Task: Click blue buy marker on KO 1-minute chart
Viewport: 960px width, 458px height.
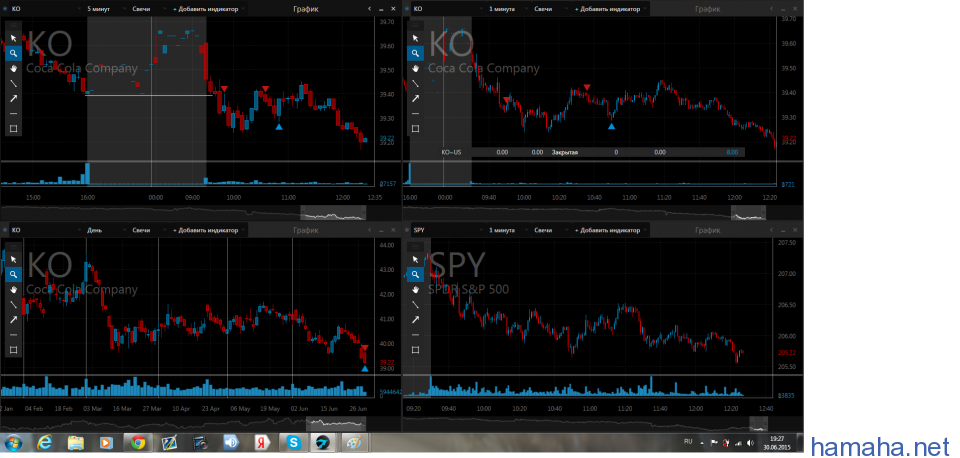Action: (611, 126)
